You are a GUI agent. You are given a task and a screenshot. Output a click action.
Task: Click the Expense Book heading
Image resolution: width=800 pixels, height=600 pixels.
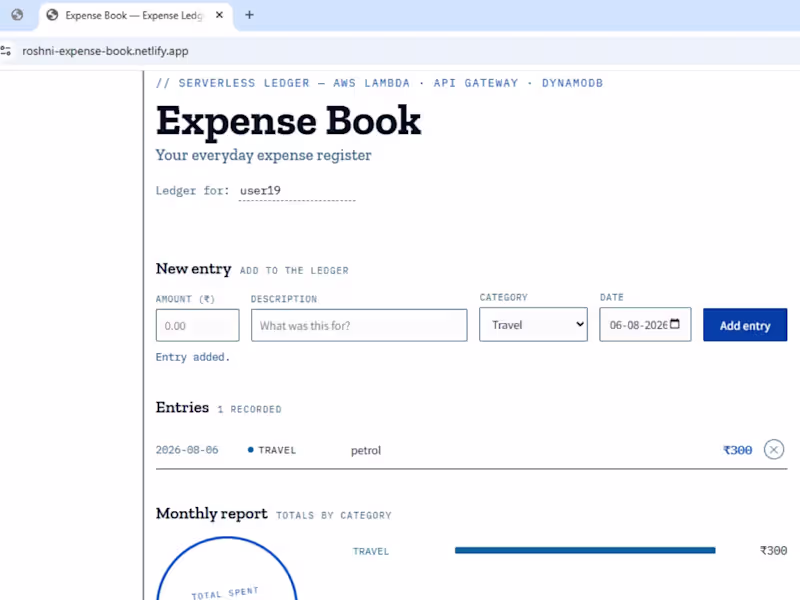288,121
